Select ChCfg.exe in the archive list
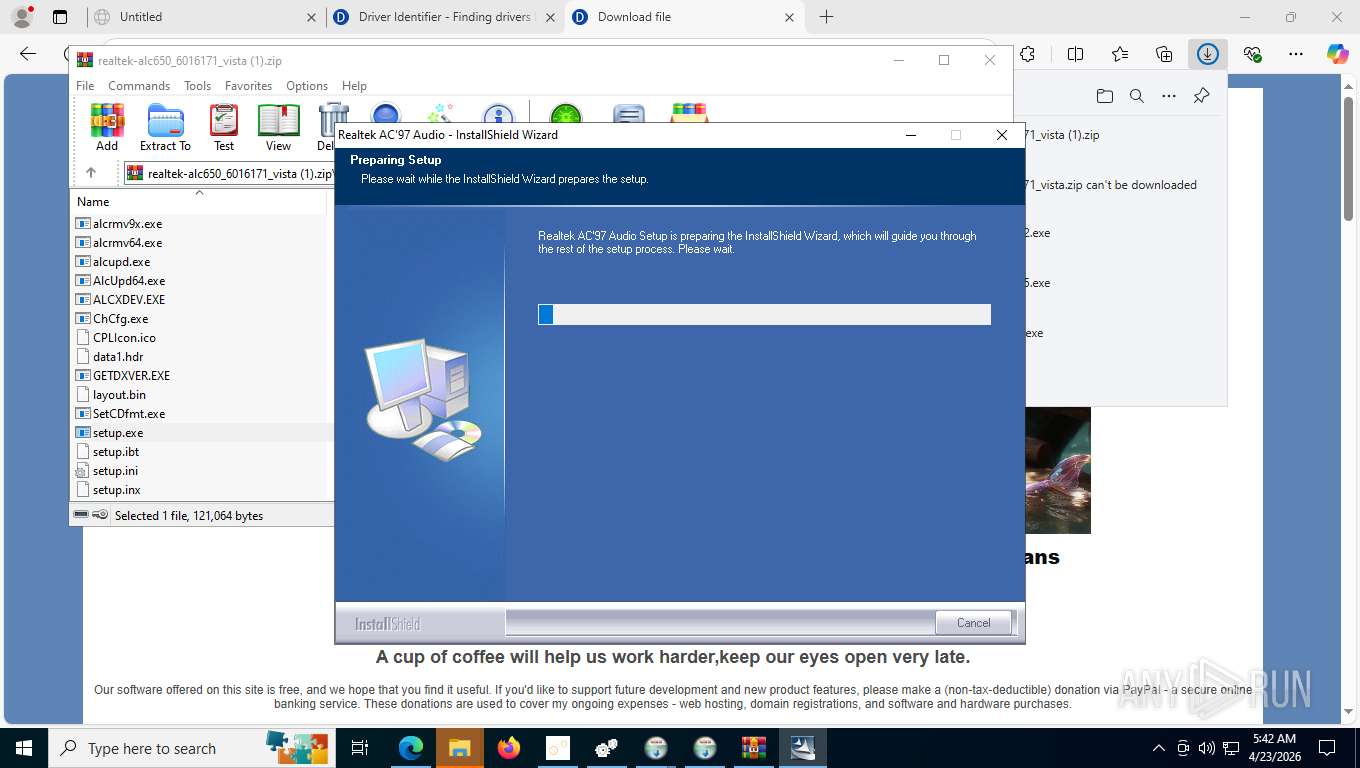1360x768 pixels. pos(120,319)
